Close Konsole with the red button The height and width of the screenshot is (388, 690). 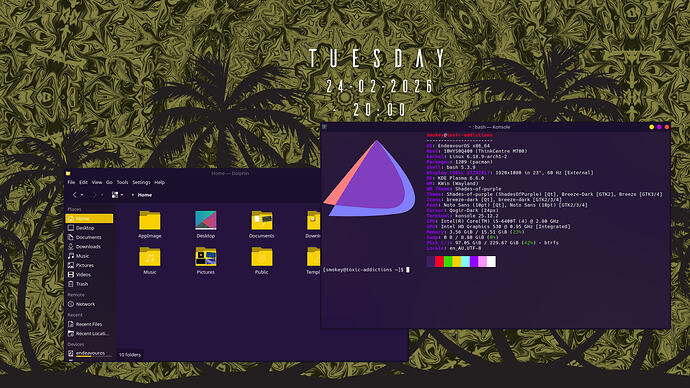pyautogui.click(x=667, y=127)
